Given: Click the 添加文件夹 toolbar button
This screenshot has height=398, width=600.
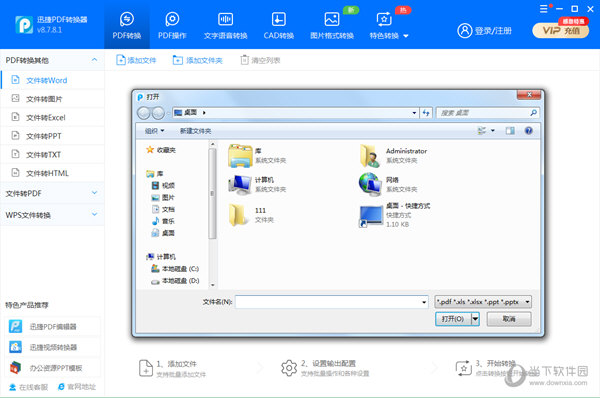Looking at the screenshot, I should click(x=197, y=60).
